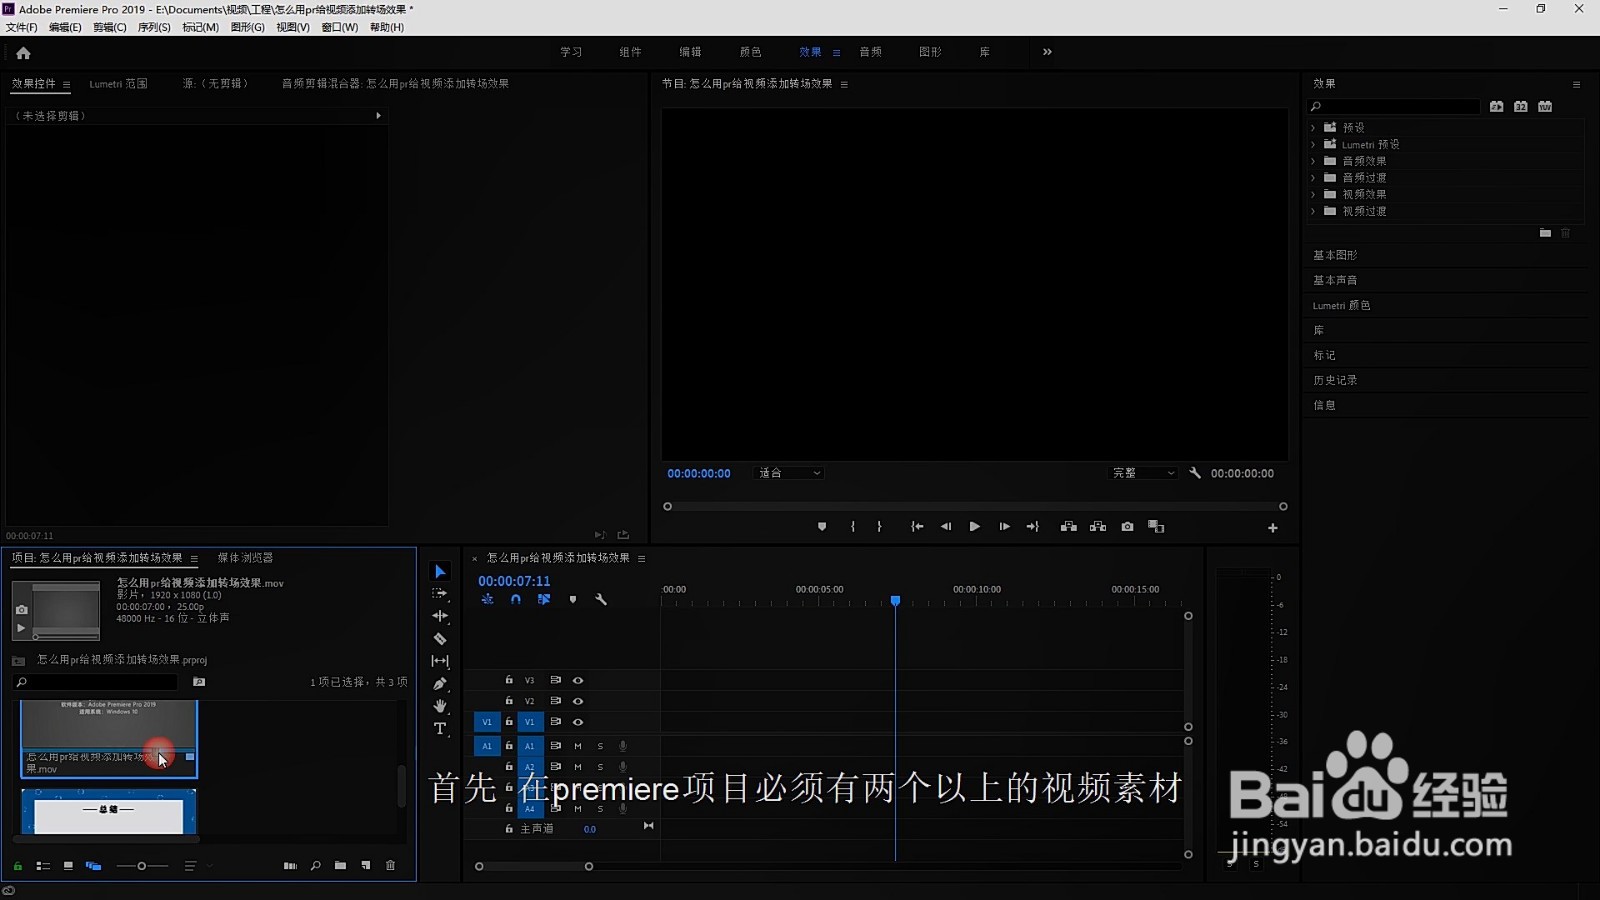
Task: Switch to 颜色 workspace tab
Action: [750, 52]
